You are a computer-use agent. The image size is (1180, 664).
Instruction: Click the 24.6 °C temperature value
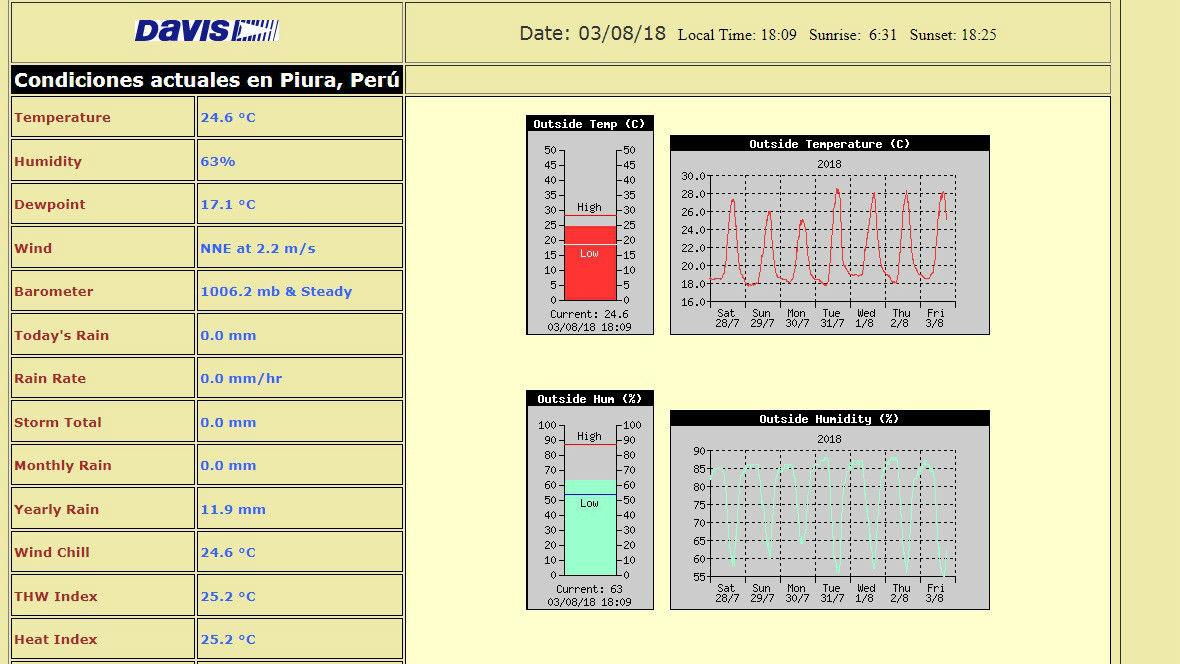(x=228, y=118)
